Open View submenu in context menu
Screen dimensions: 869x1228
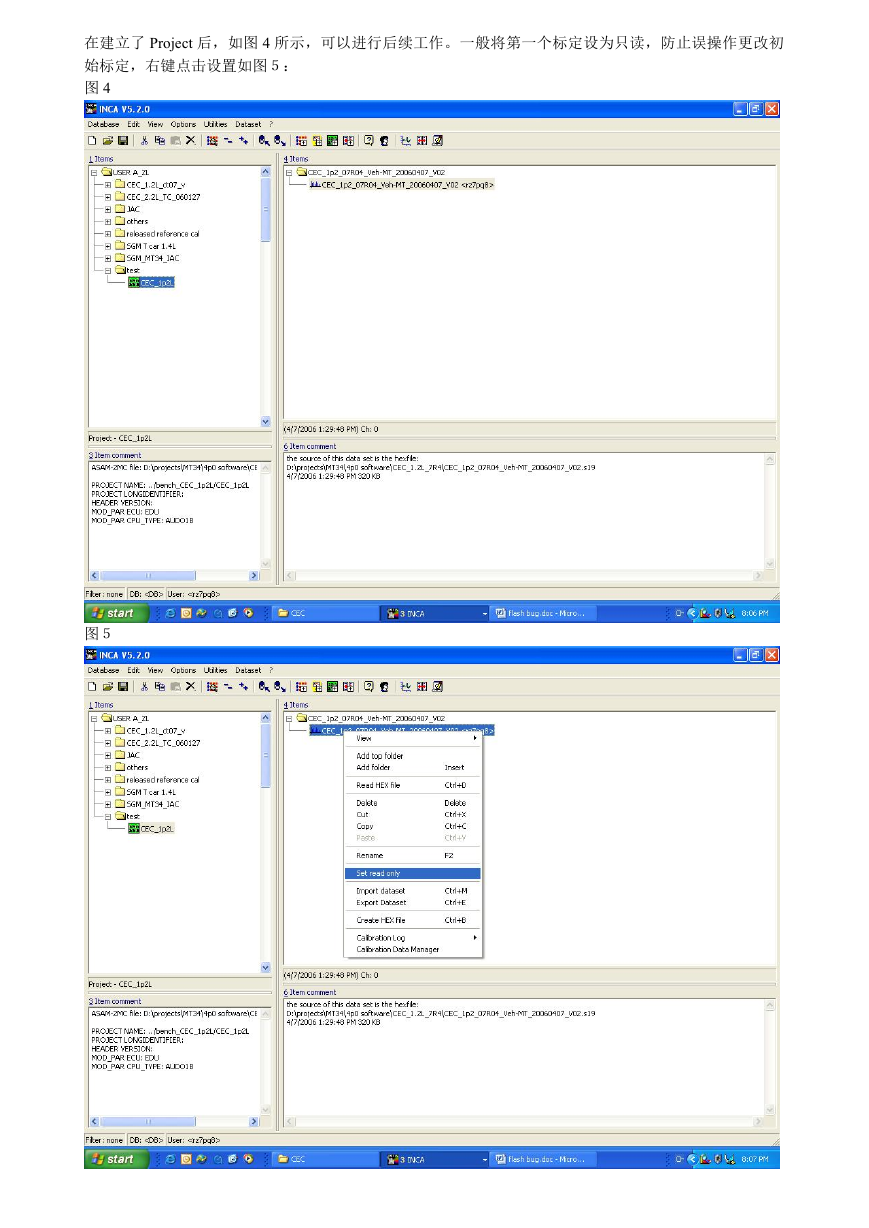413,738
